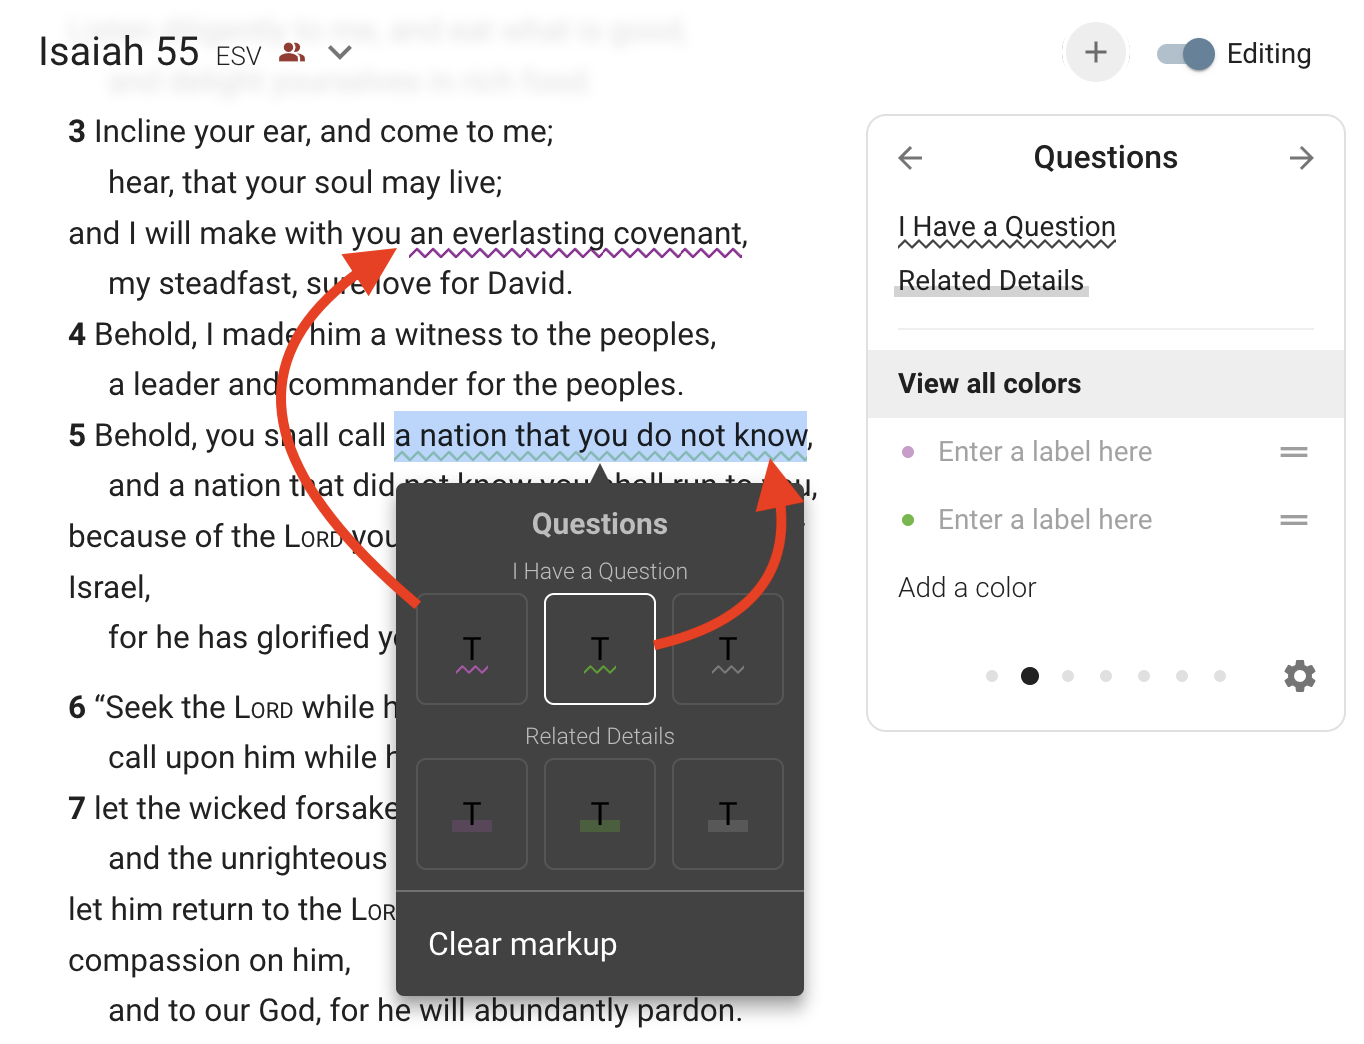This screenshot has width=1364, height=1044.
Task: Apply purple squiggly underline question markup
Action: click(x=472, y=649)
